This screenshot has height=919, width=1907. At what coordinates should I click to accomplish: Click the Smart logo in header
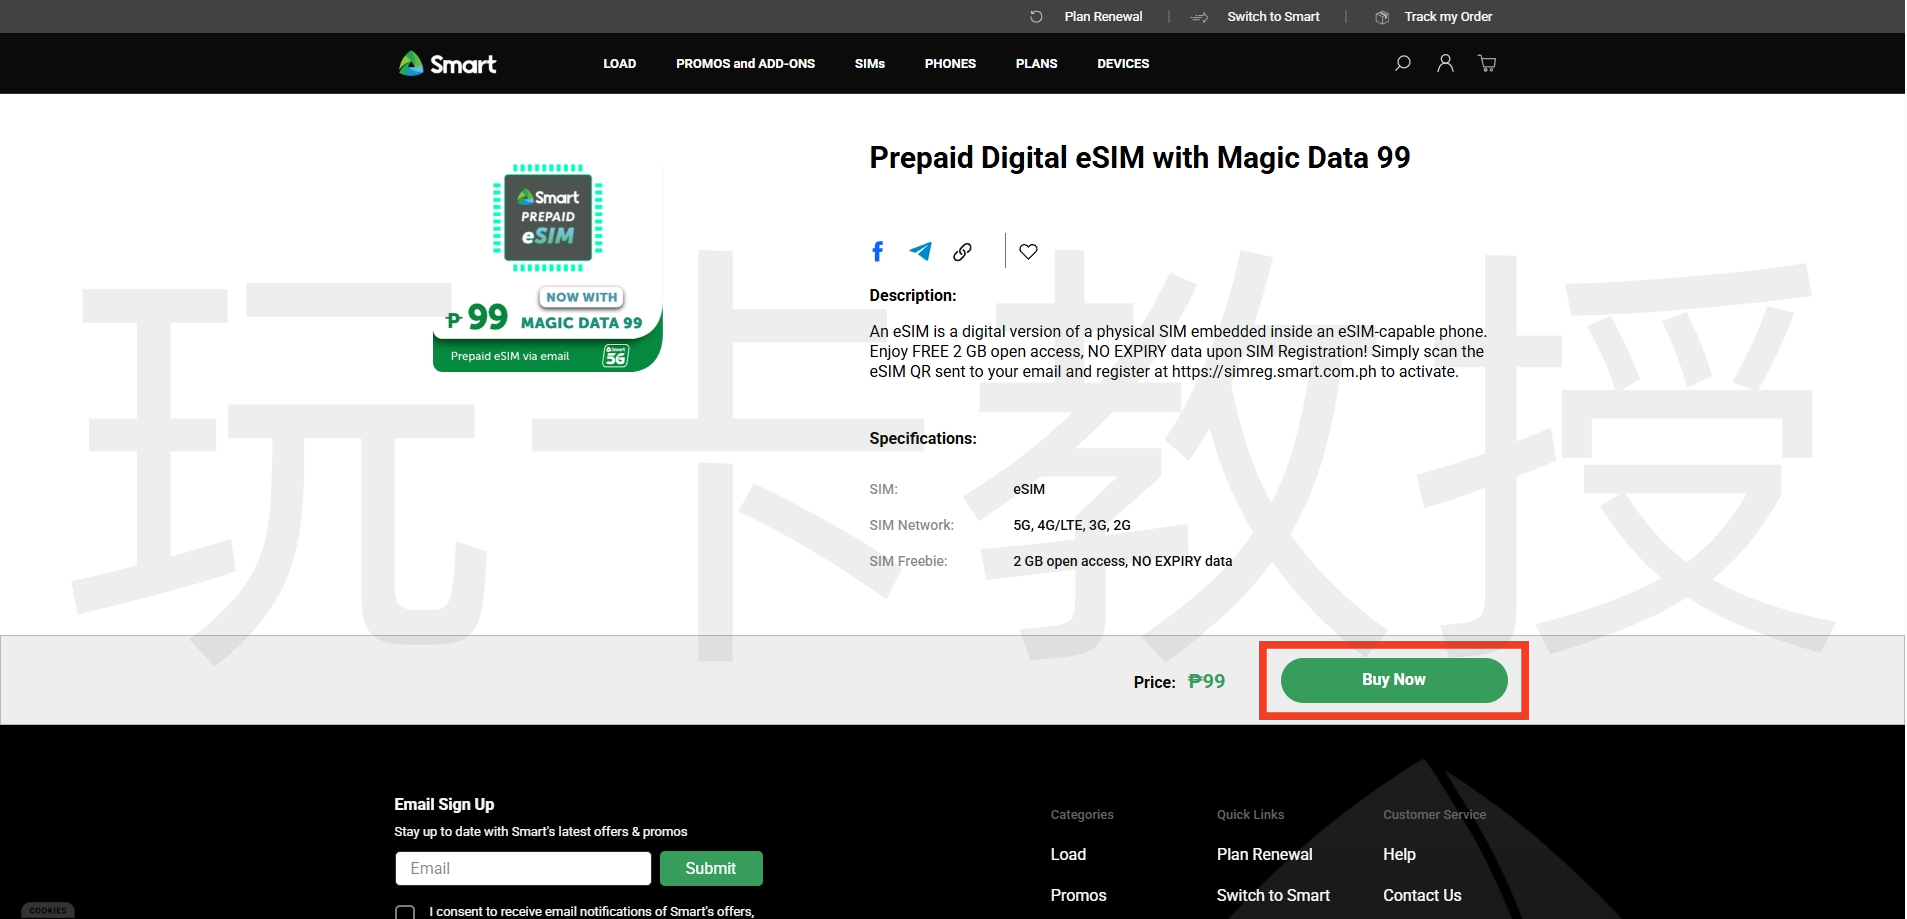pos(447,64)
